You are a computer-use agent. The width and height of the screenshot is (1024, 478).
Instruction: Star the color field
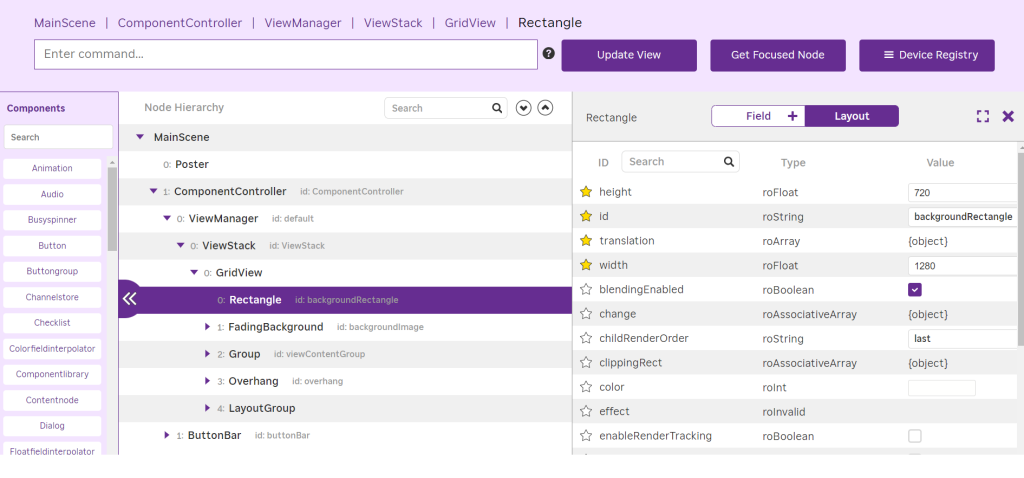point(586,387)
